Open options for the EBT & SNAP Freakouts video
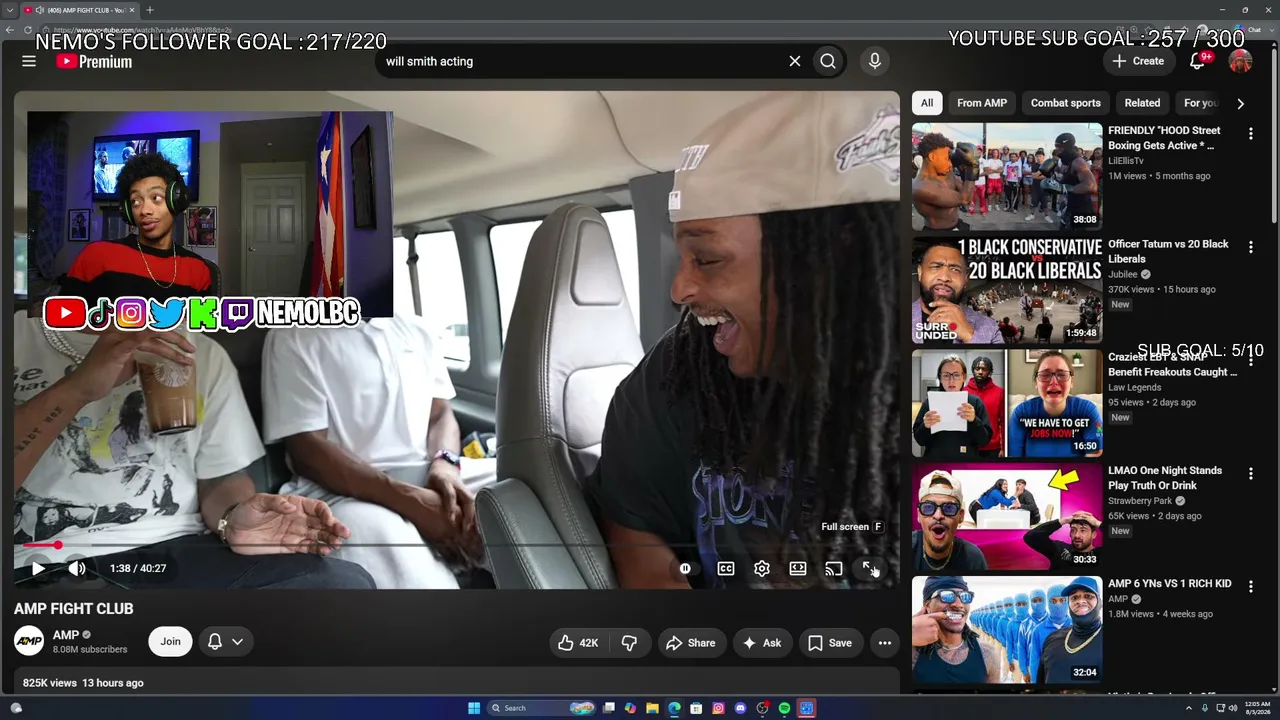1280x720 pixels. (x=1250, y=360)
